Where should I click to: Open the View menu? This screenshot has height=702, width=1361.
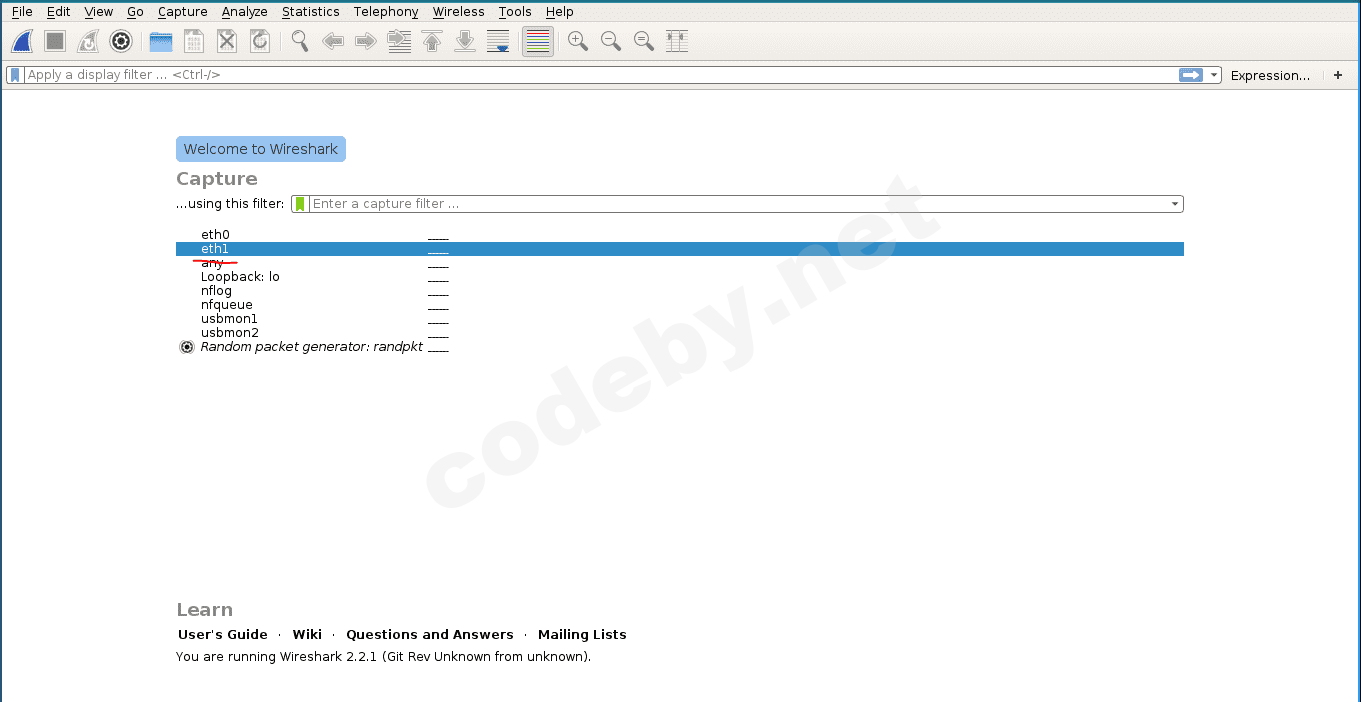(99, 12)
